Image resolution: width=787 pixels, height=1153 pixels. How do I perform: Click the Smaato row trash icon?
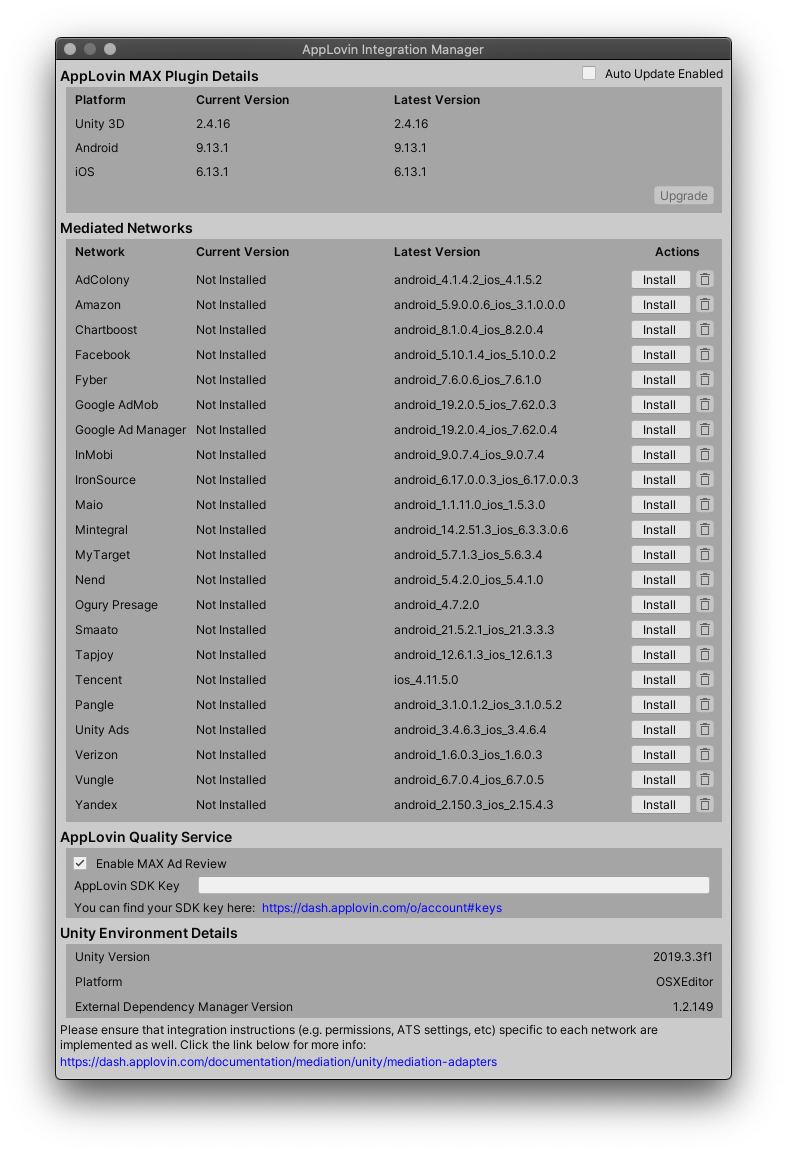705,629
